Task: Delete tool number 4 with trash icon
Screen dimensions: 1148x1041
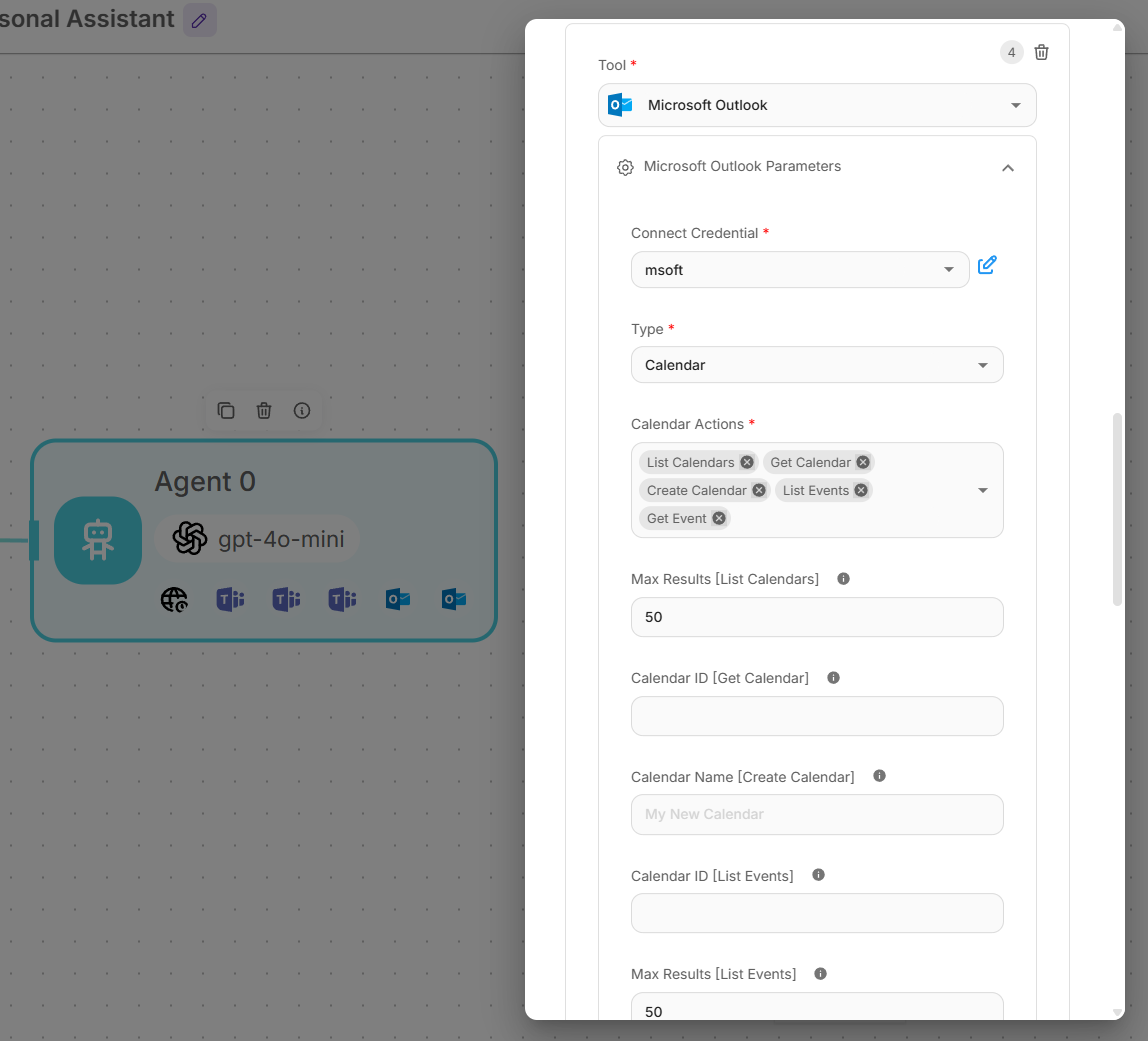Action: [x=1041, y=52]
